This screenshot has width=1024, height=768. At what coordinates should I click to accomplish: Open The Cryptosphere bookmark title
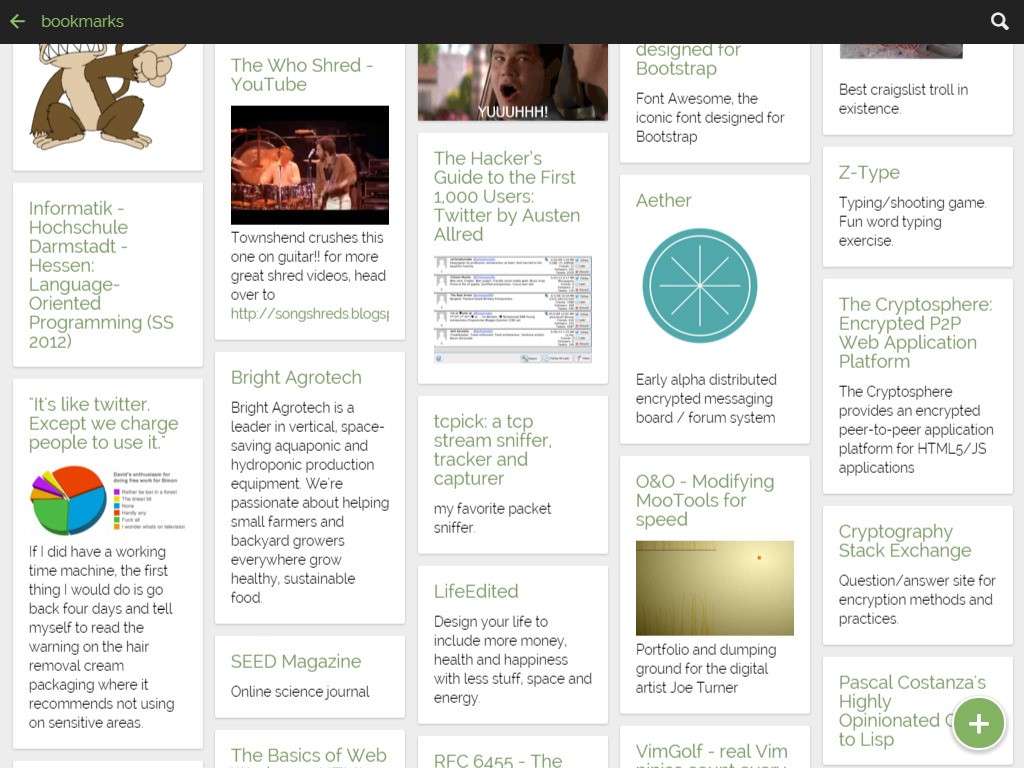coord(916,332)
